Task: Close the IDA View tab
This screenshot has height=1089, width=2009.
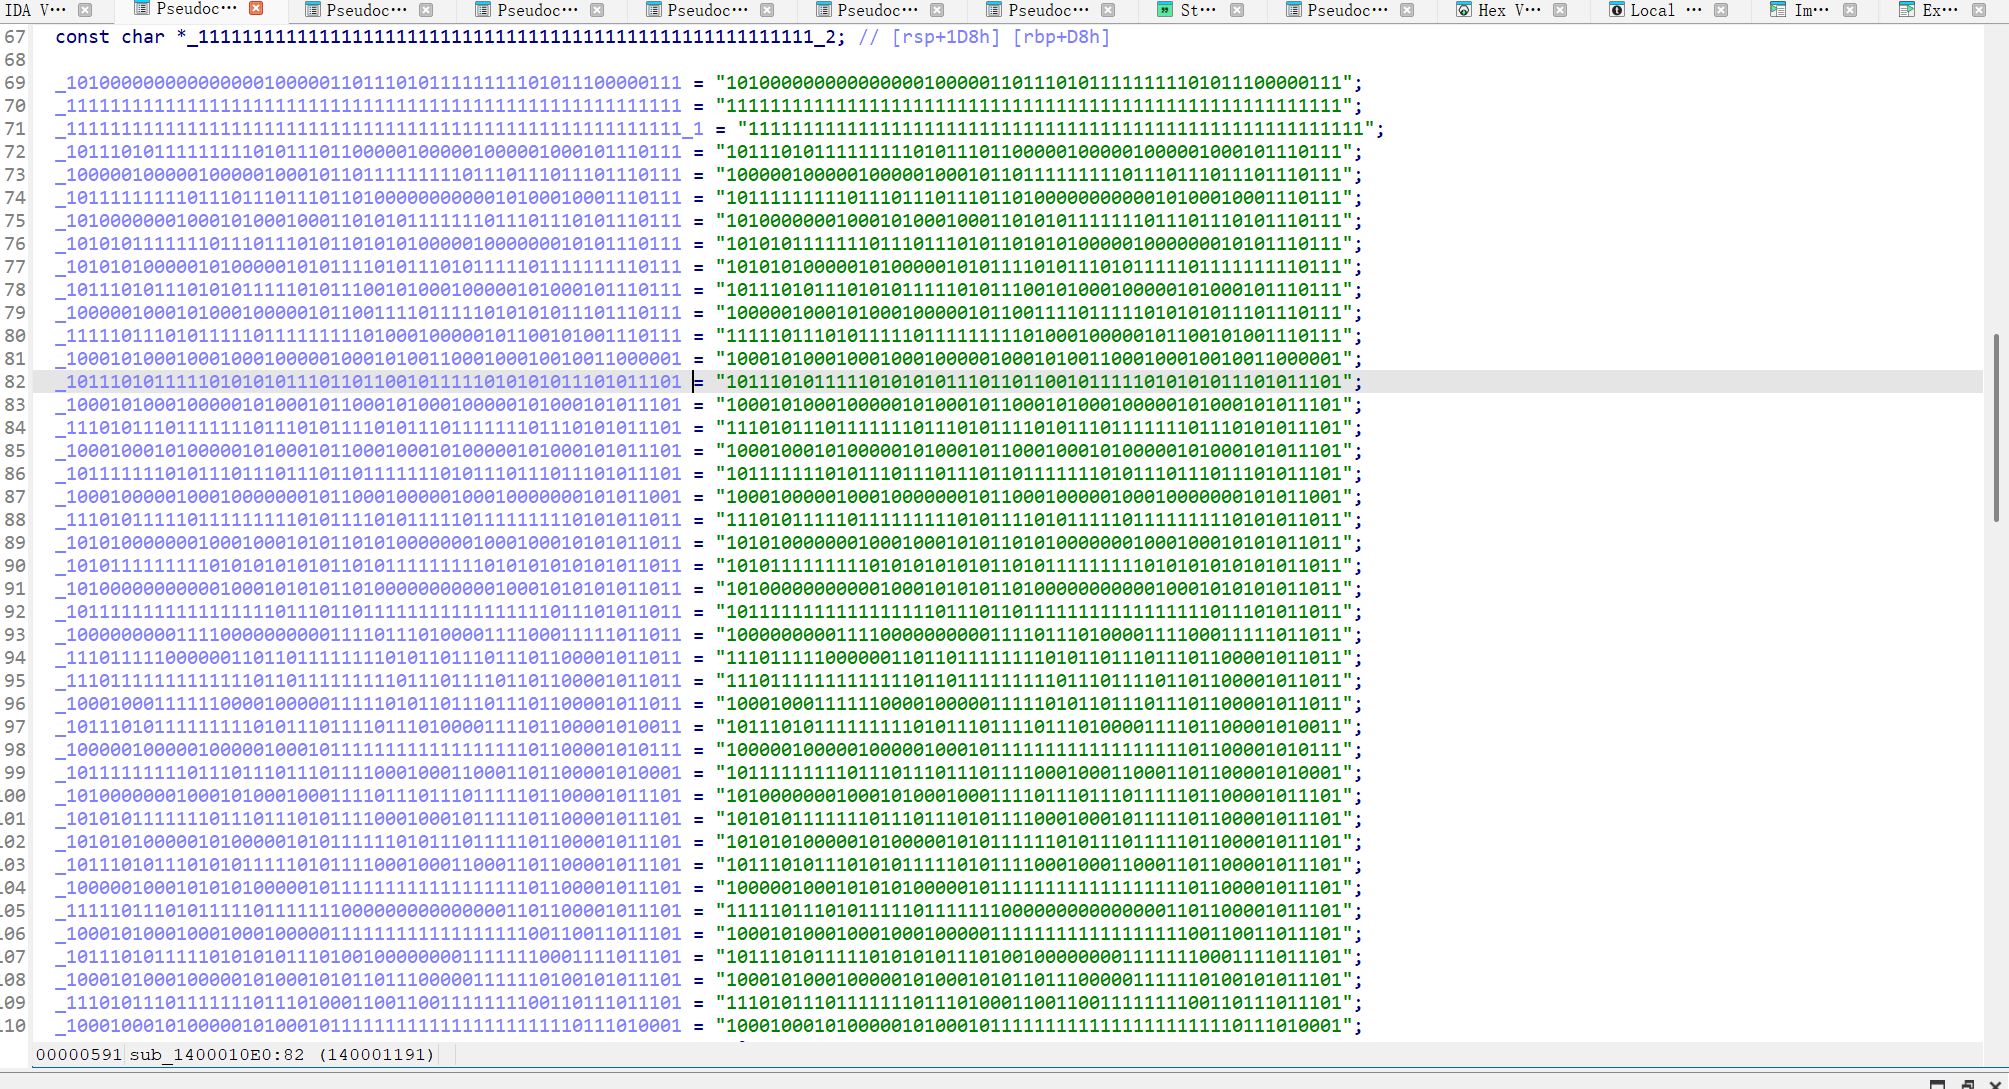Action: pyautogui.click(x=85, y=10)
